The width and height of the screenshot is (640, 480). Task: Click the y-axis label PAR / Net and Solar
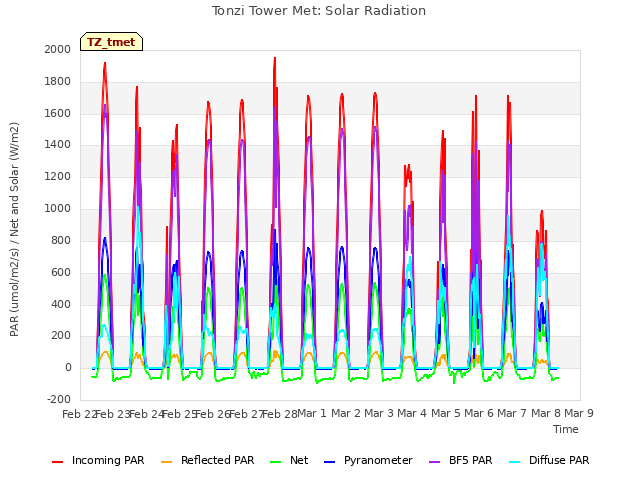[x=14, y=229]
